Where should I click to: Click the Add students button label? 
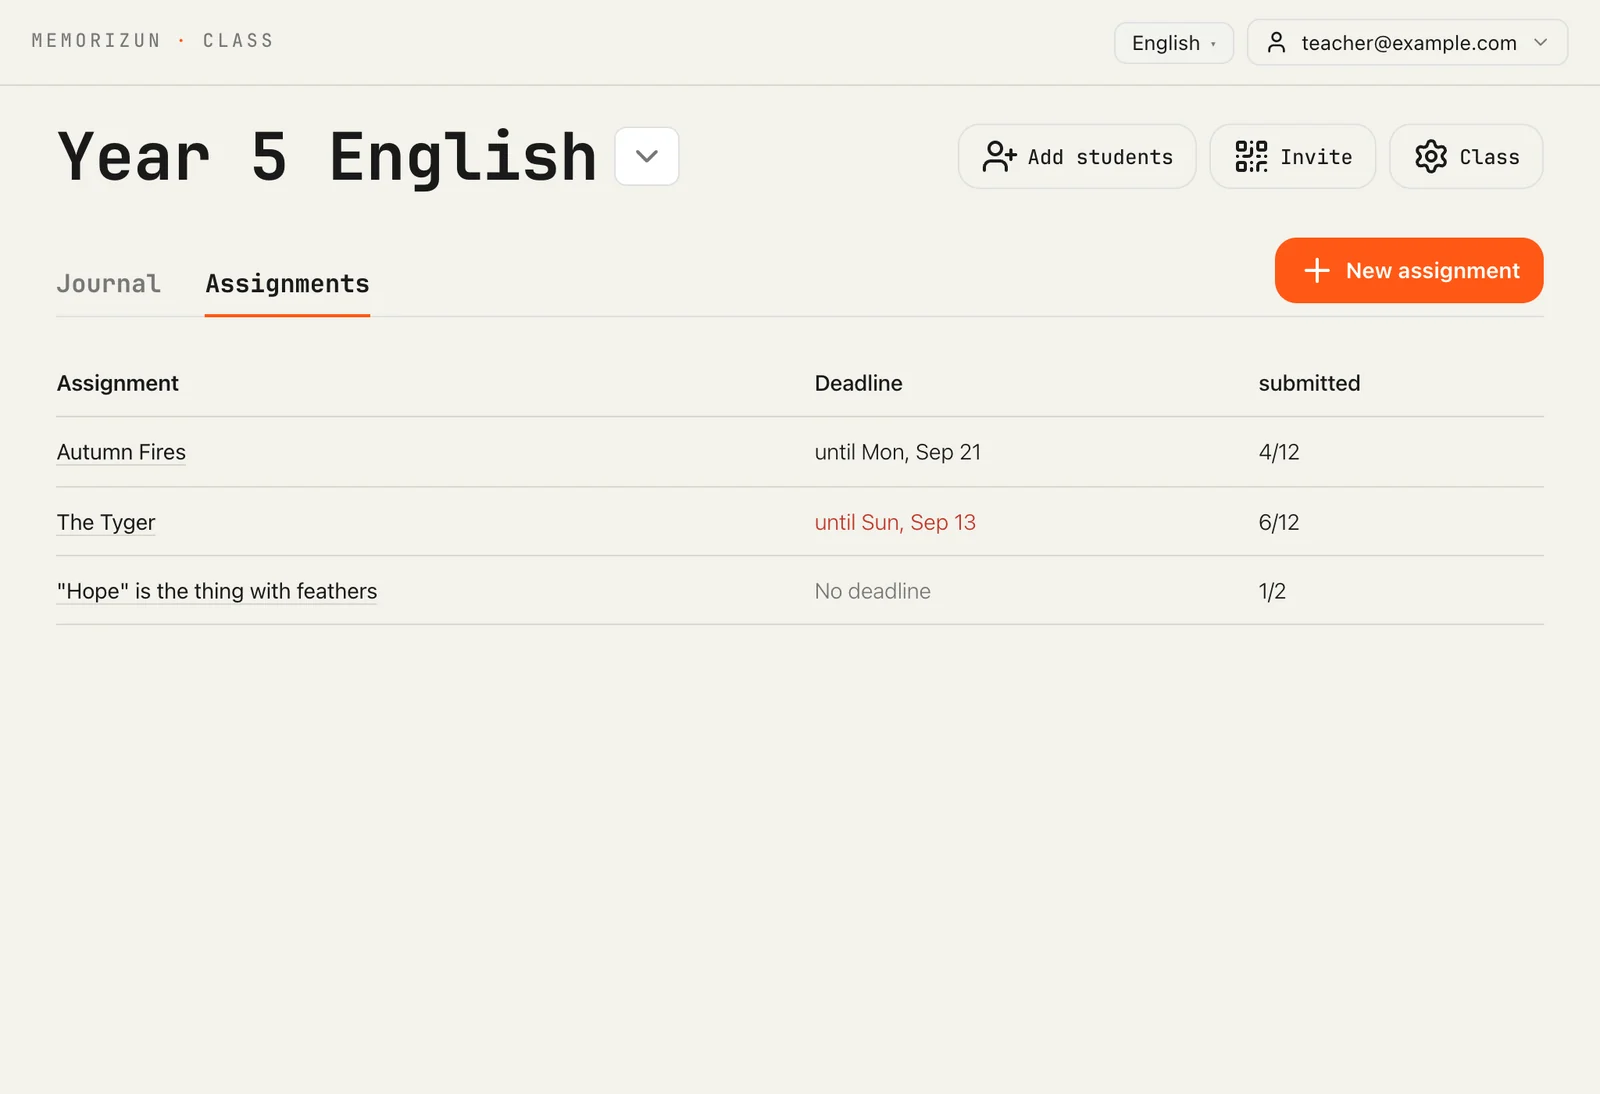point(1100,157)
